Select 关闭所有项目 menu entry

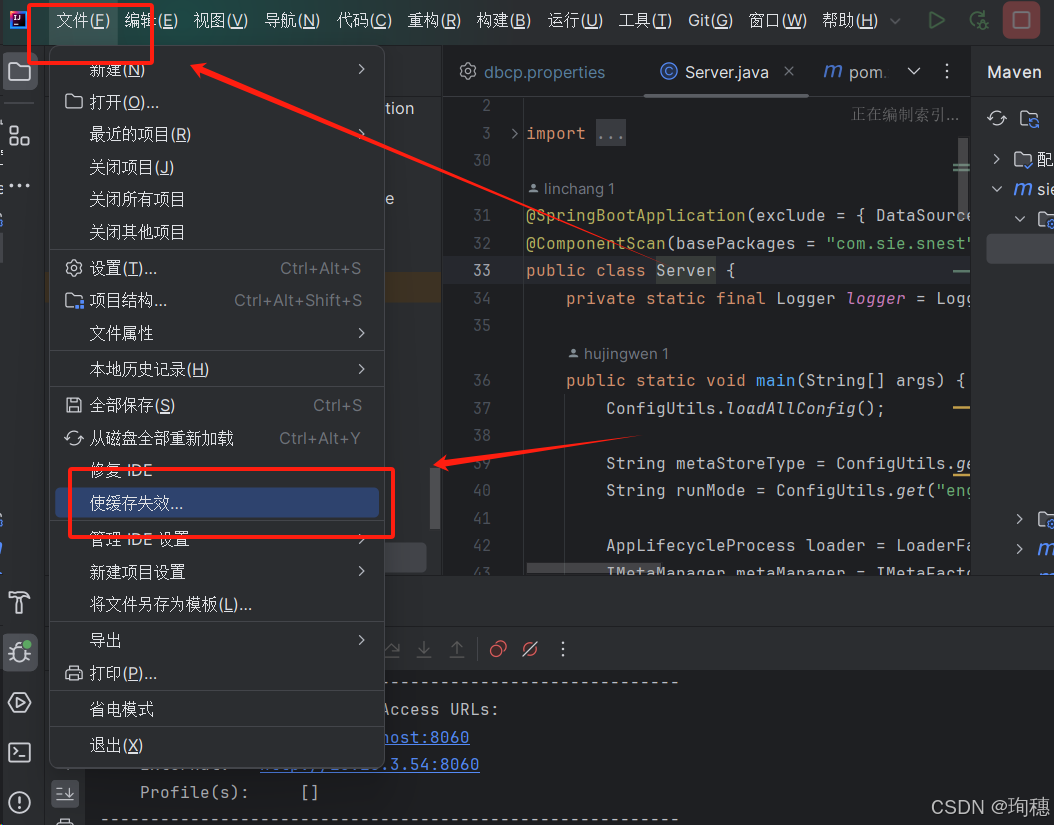(x=217, y=199)
